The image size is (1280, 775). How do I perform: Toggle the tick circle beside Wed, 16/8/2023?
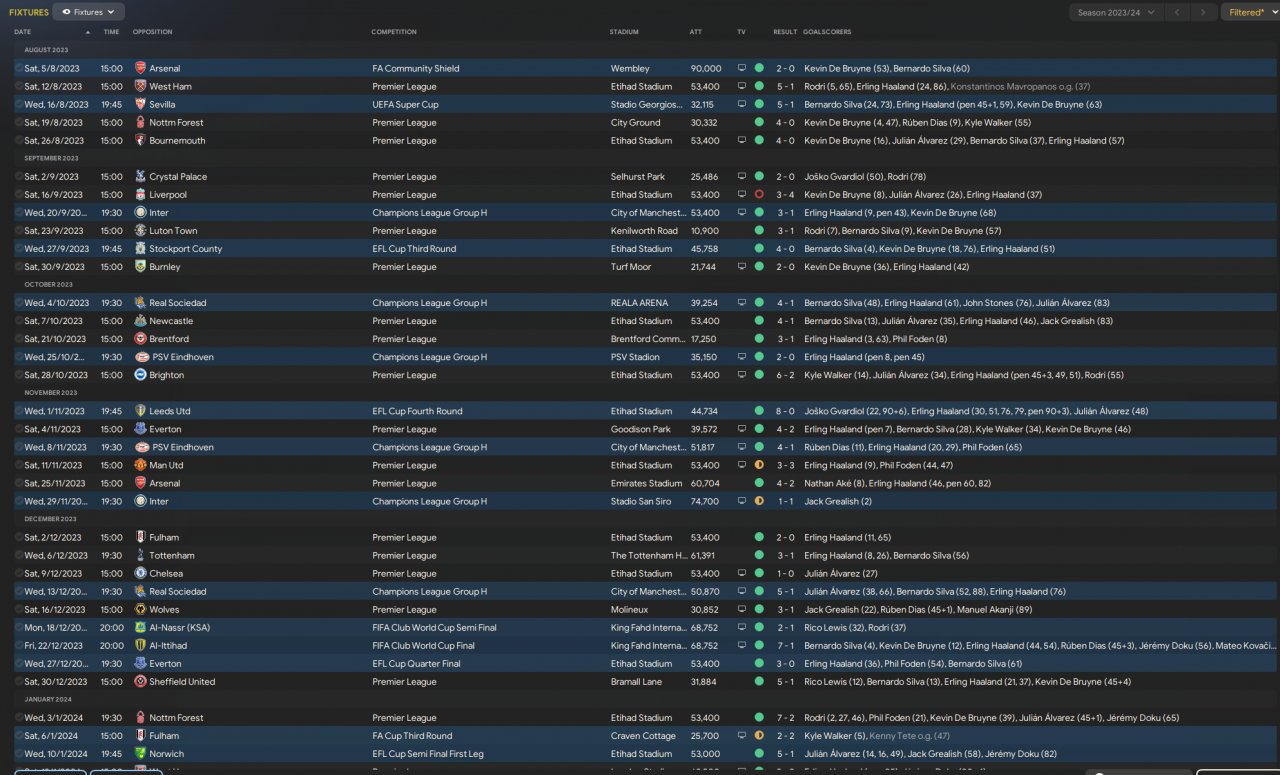coord(18,105)
